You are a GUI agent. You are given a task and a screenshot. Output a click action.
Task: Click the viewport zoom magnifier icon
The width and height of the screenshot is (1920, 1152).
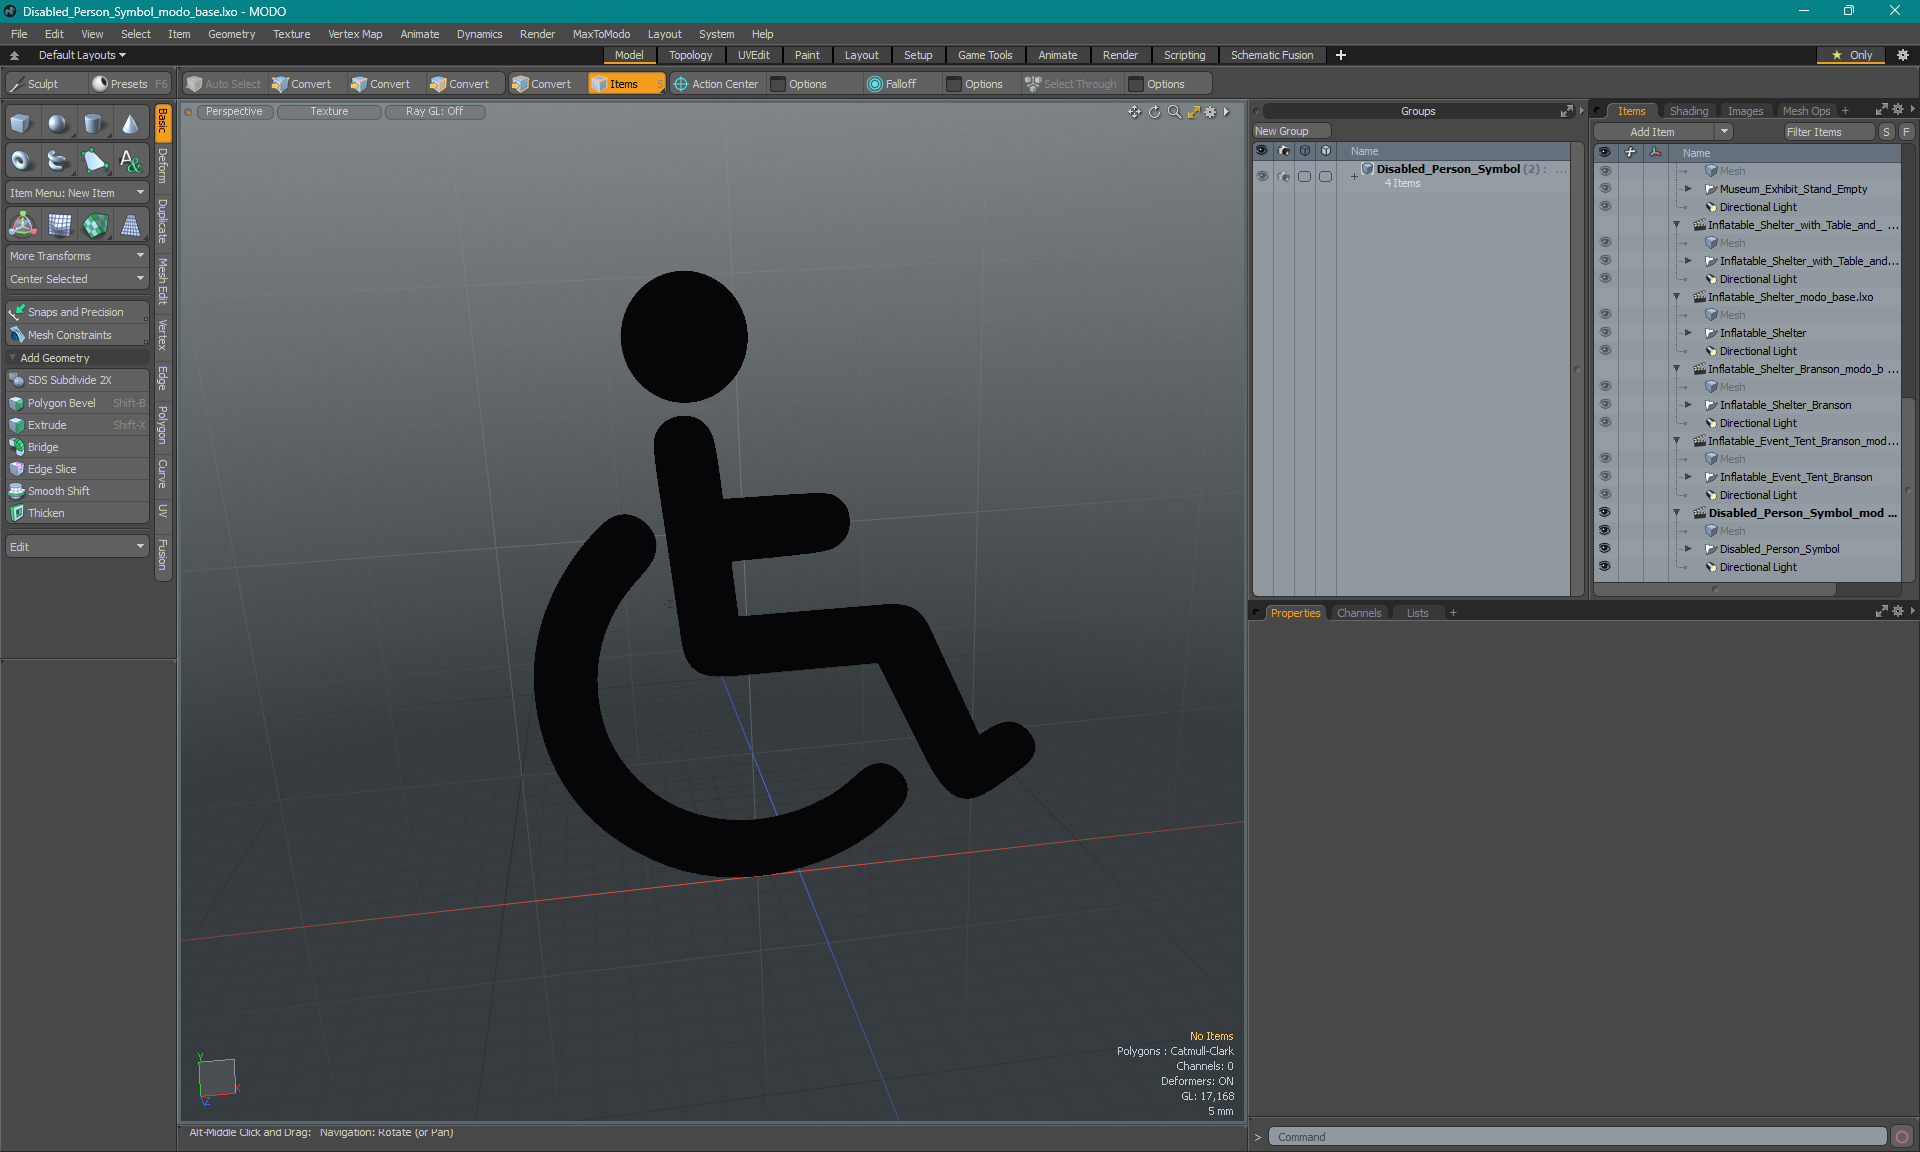tap(1174, 112)
